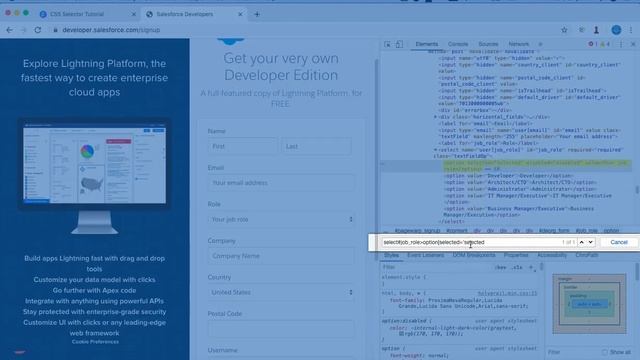Toggle the DevTools device toolbar icon
The height and width of the screenshot is (360, 640).
click(399, 44)
